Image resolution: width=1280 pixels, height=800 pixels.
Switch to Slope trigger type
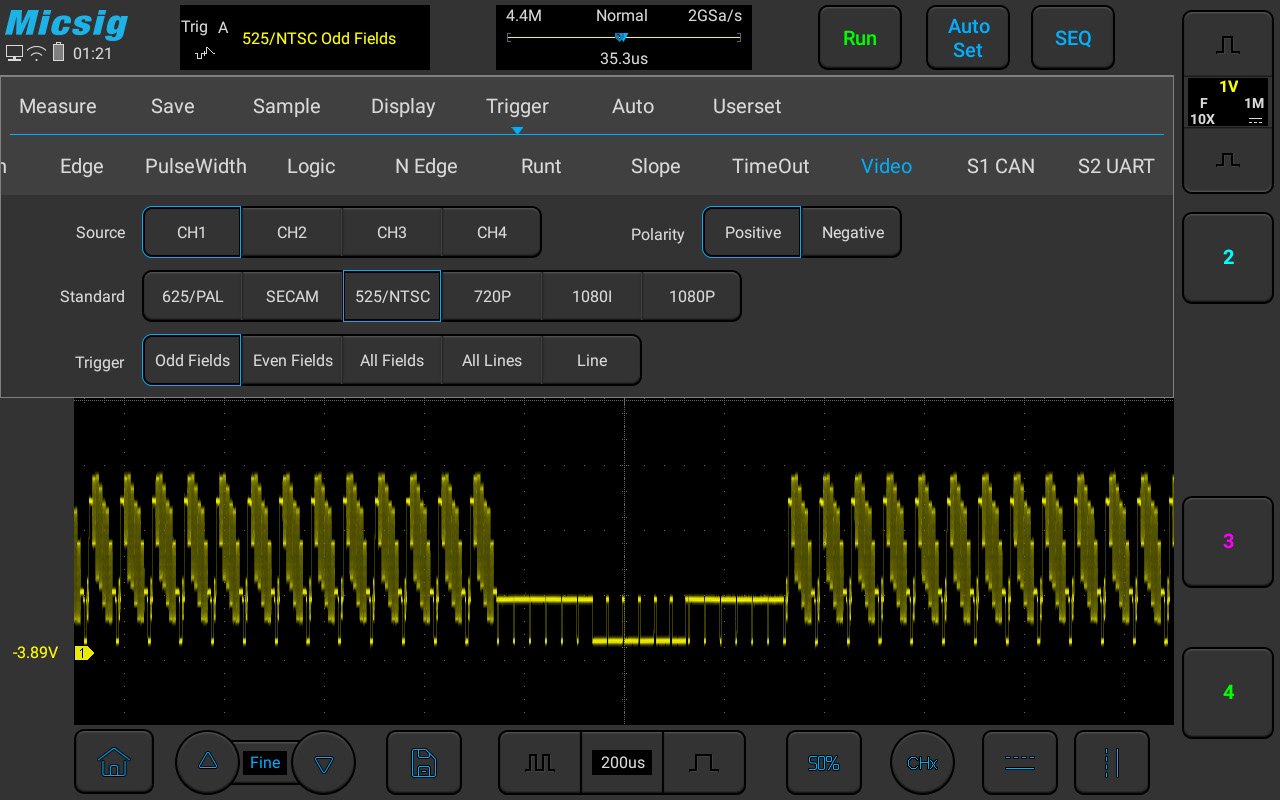tap(656, 166)
